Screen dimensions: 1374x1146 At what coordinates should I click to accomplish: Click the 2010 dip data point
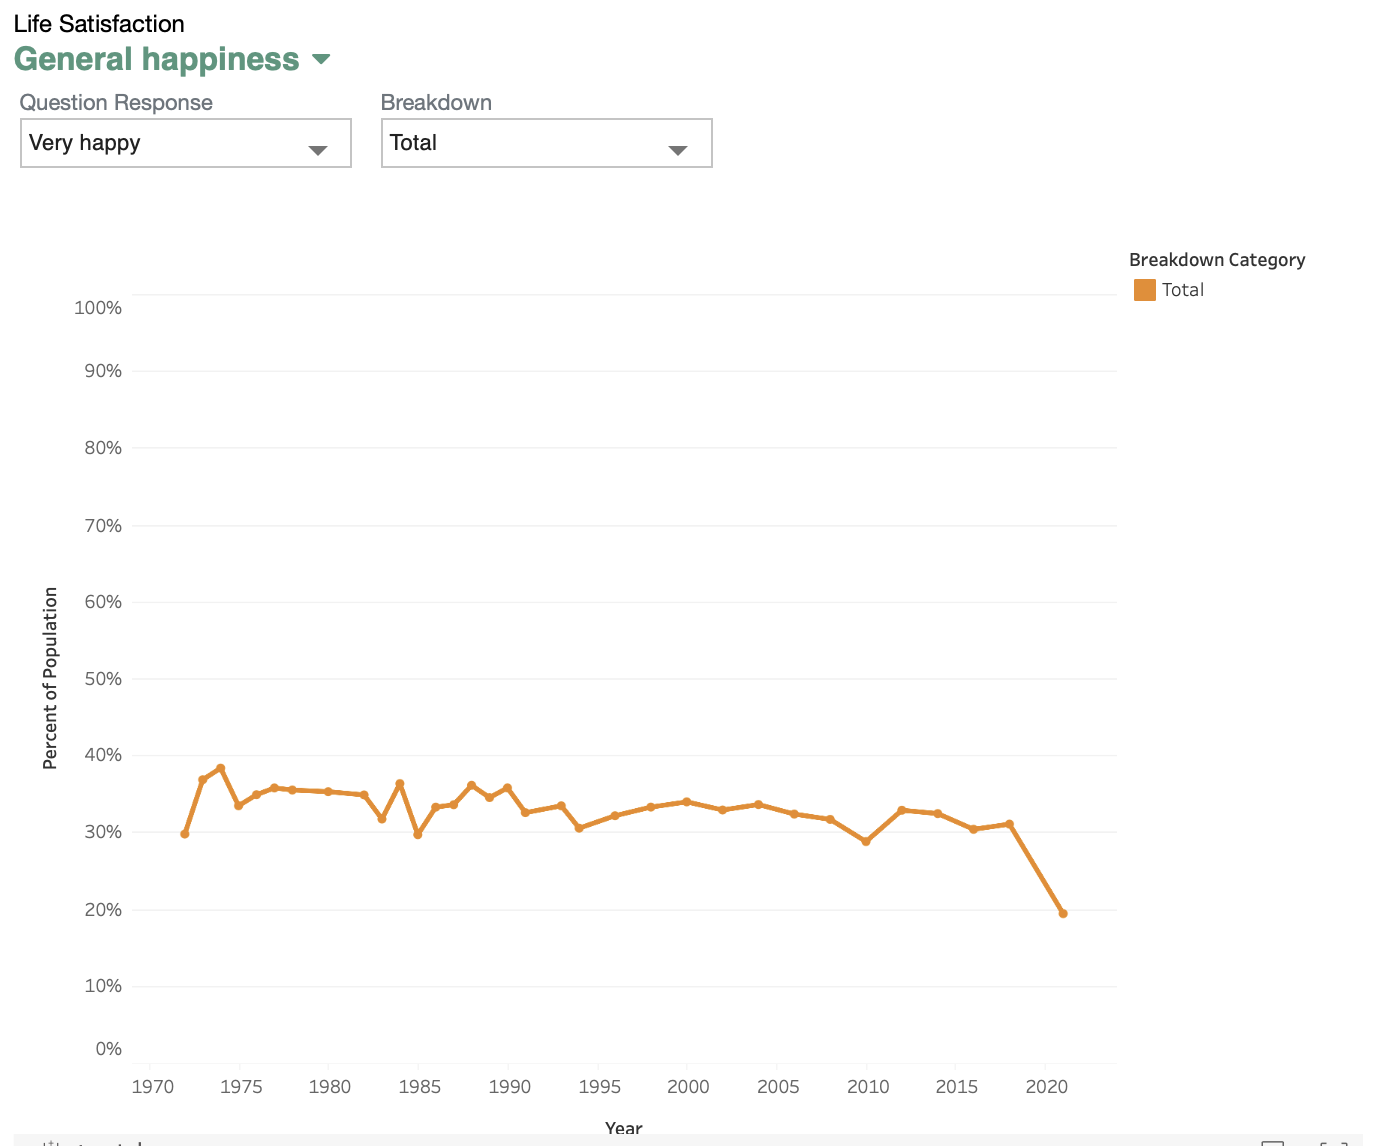pyautogui.click(x=866, y=841)
